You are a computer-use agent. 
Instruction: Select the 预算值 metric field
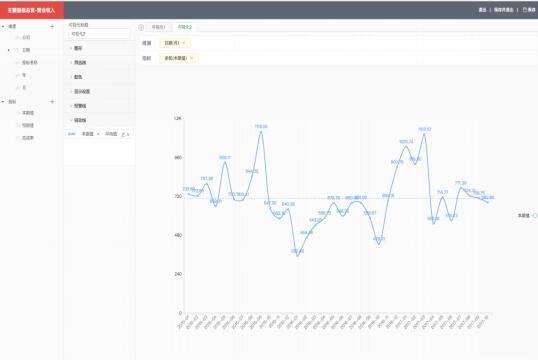pos(28,125)
